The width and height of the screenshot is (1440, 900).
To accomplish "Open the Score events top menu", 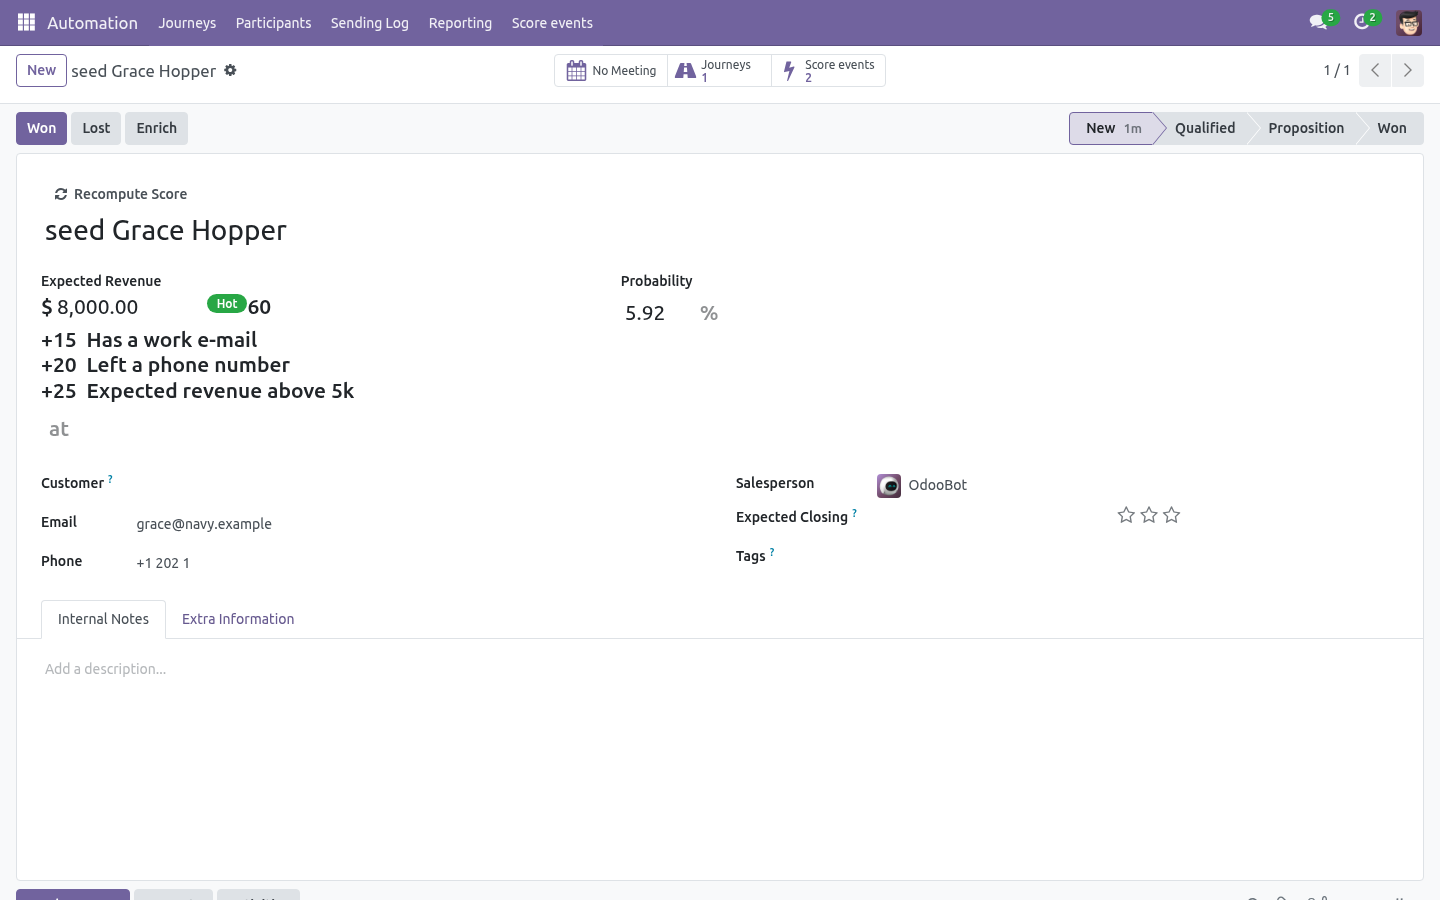I will point(552,22).
